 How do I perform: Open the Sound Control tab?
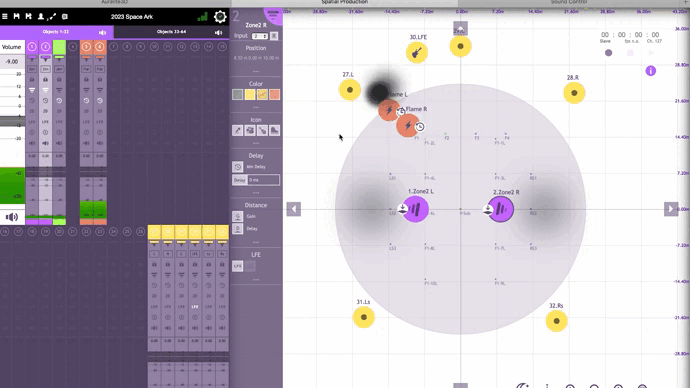click(569, 3)
